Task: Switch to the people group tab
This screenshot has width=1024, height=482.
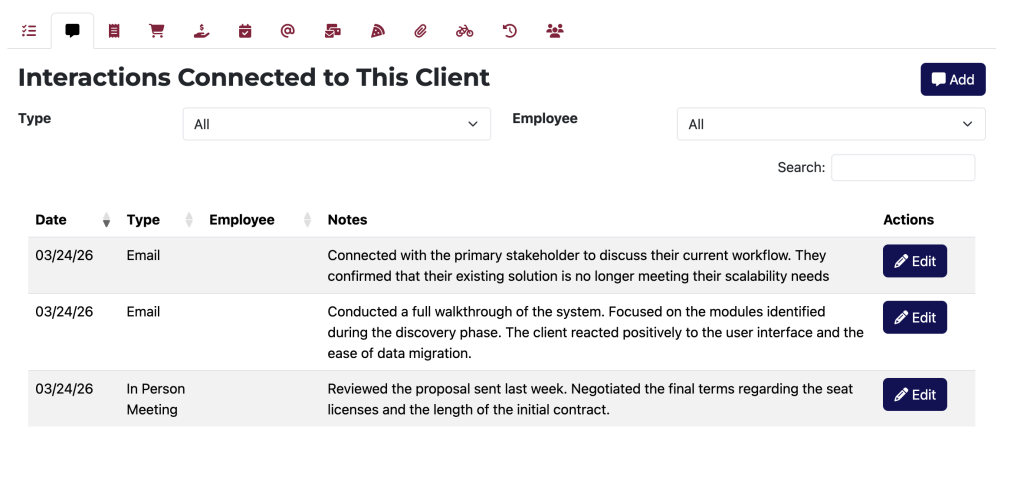Action: point(555,31)
